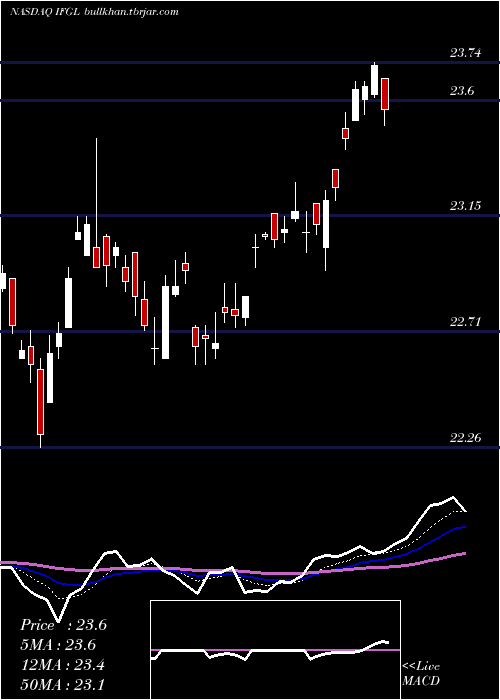This screenshot has width=500, height=700.
Task: Click the NASDAQ IFGL bullkhan.tbrjar.com title text
Action: click(94, 12)
